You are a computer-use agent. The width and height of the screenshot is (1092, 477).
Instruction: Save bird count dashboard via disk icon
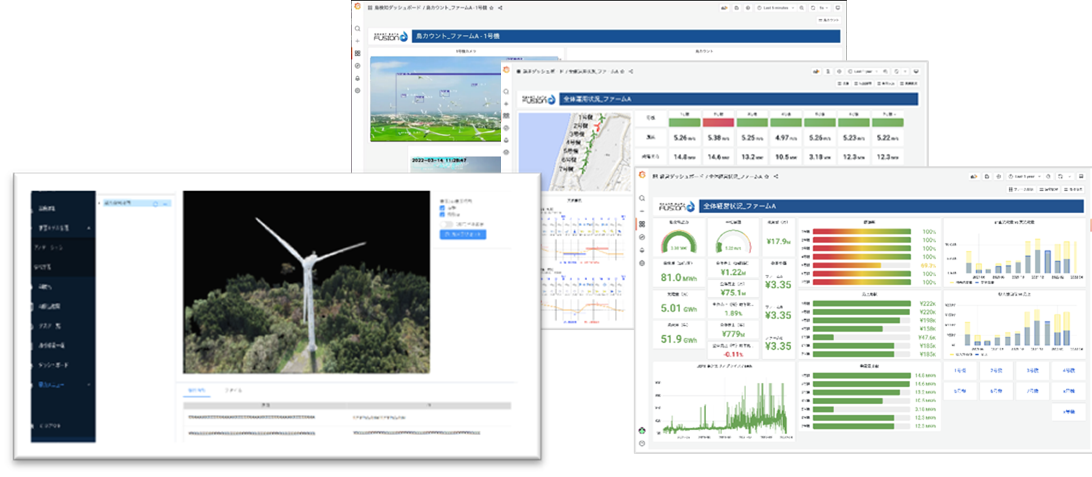point(737,7)
